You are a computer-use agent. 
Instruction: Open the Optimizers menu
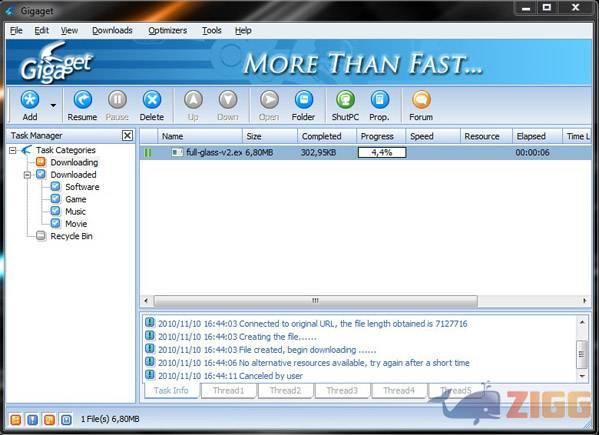pyautogui.click(x=167, y=31)
